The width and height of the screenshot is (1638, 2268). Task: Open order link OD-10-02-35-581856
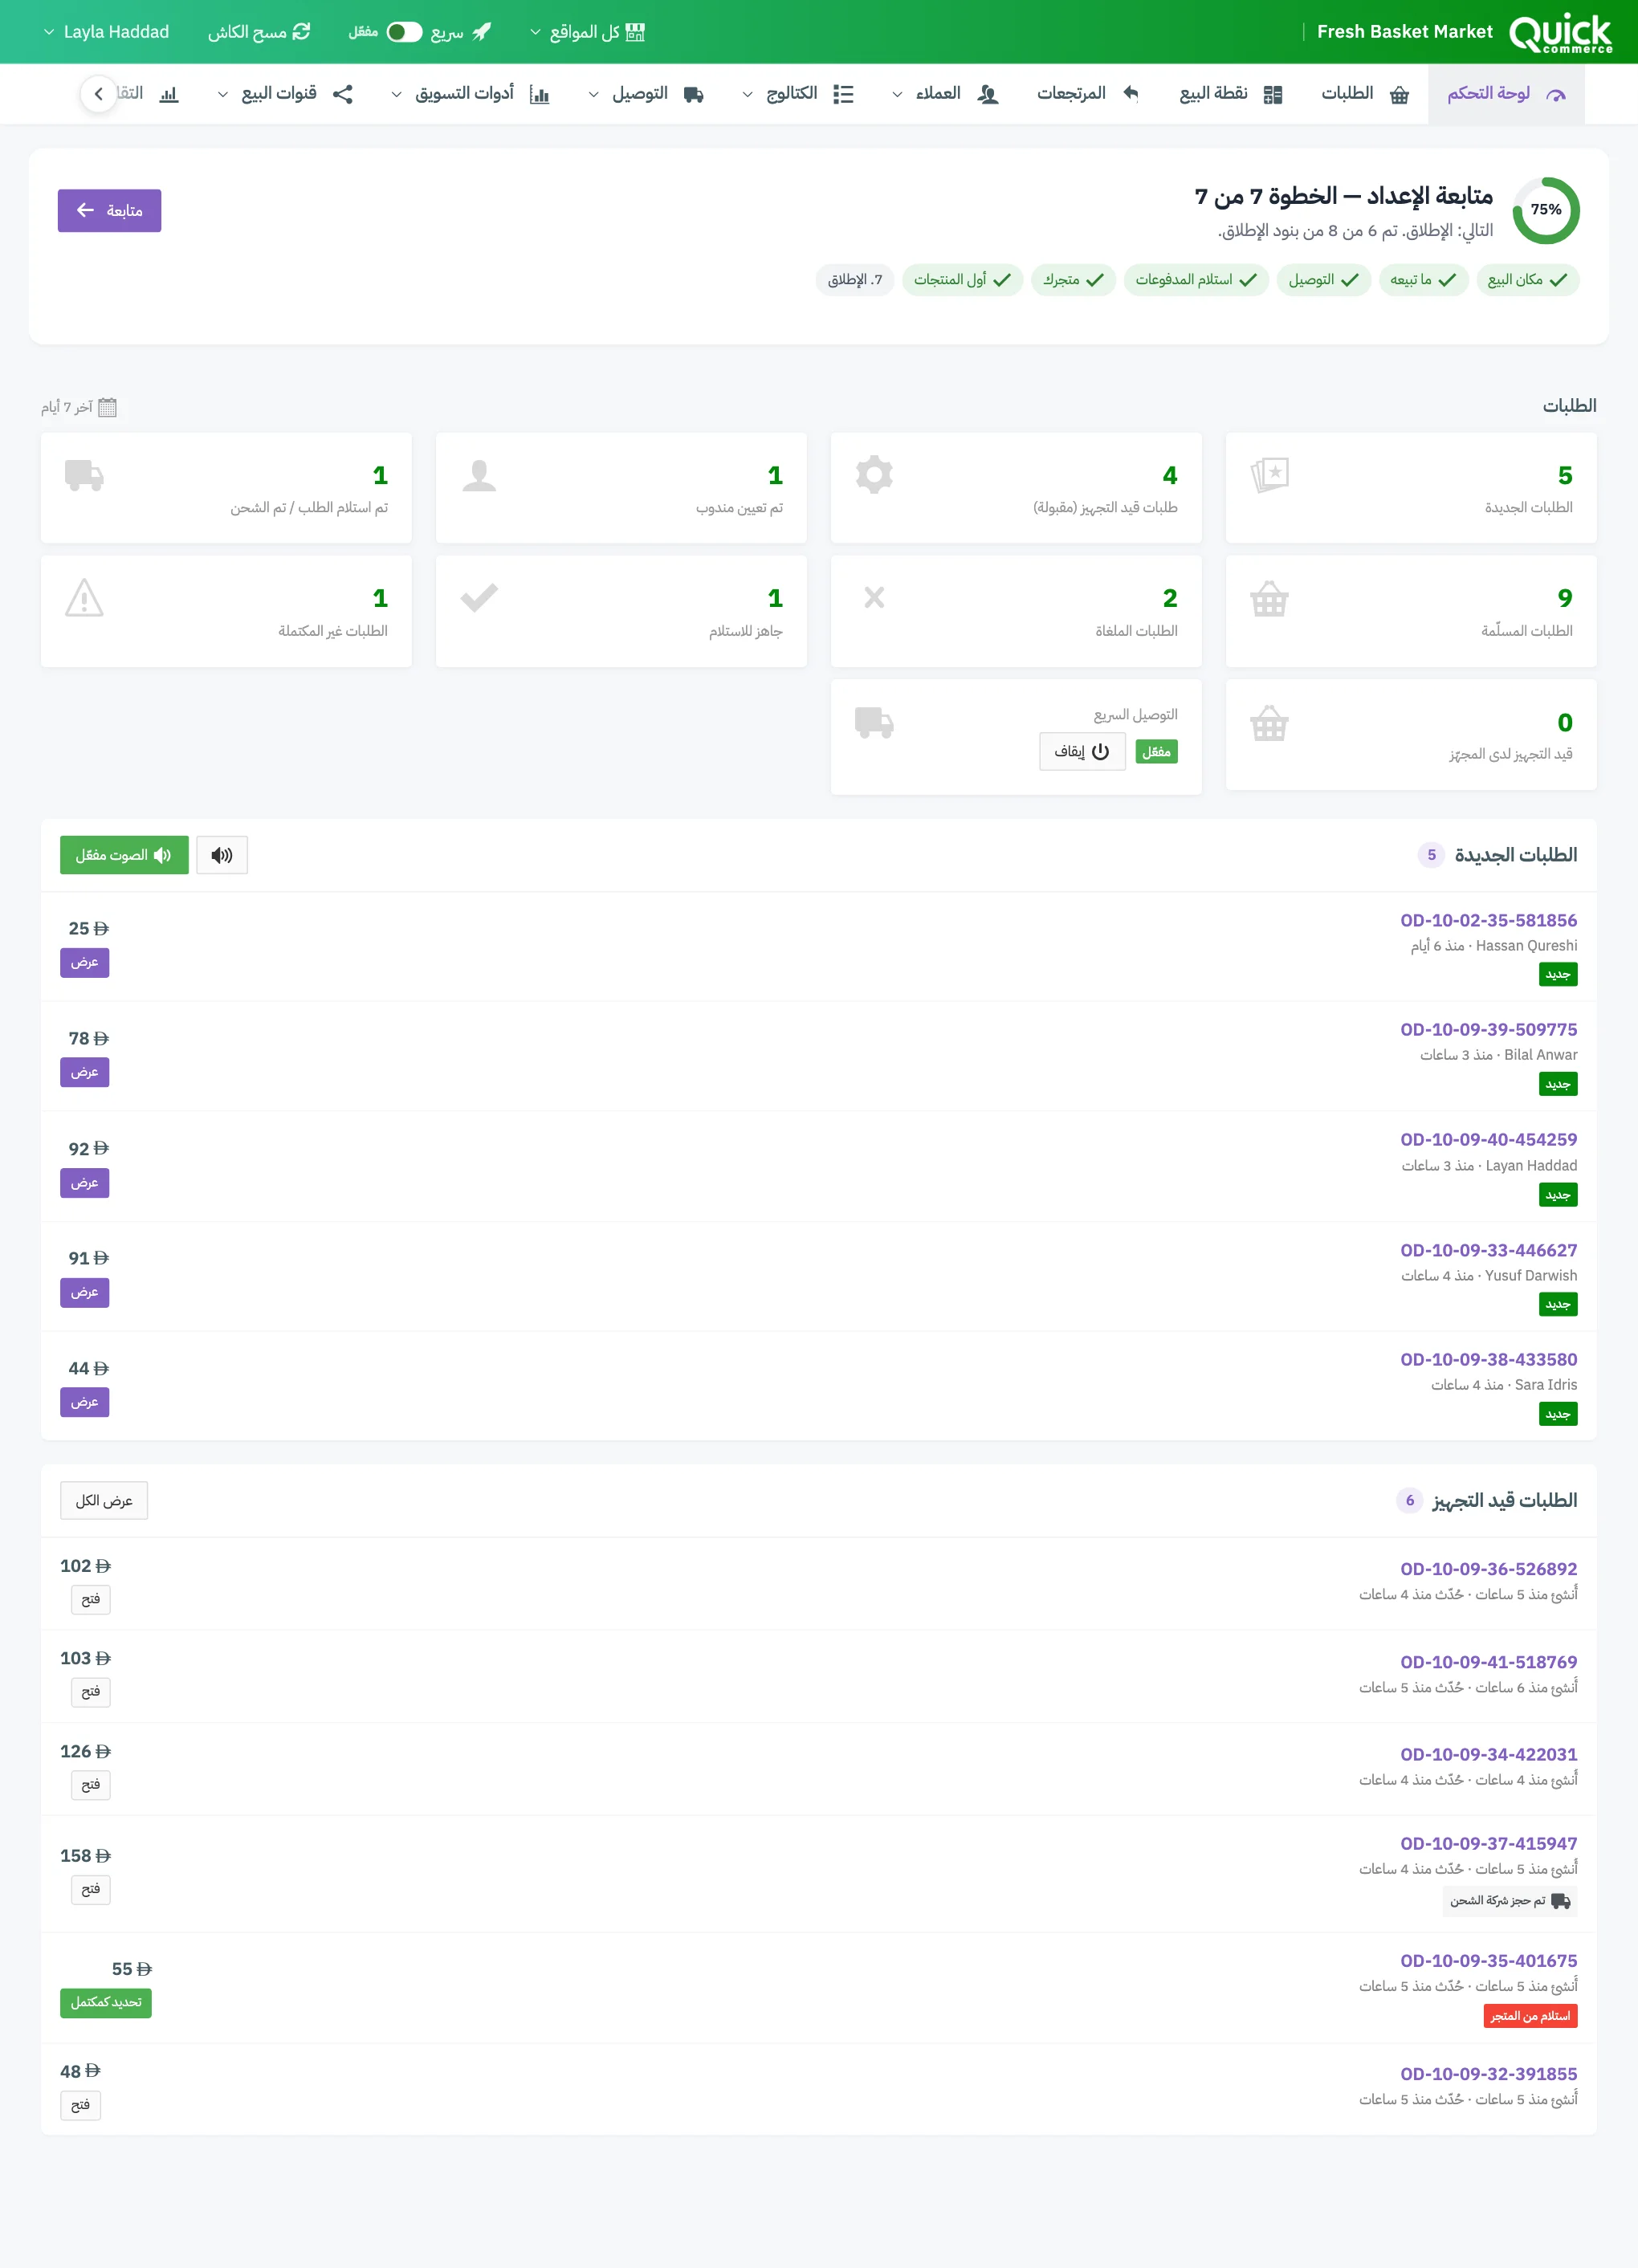(x=1488, y=920)
